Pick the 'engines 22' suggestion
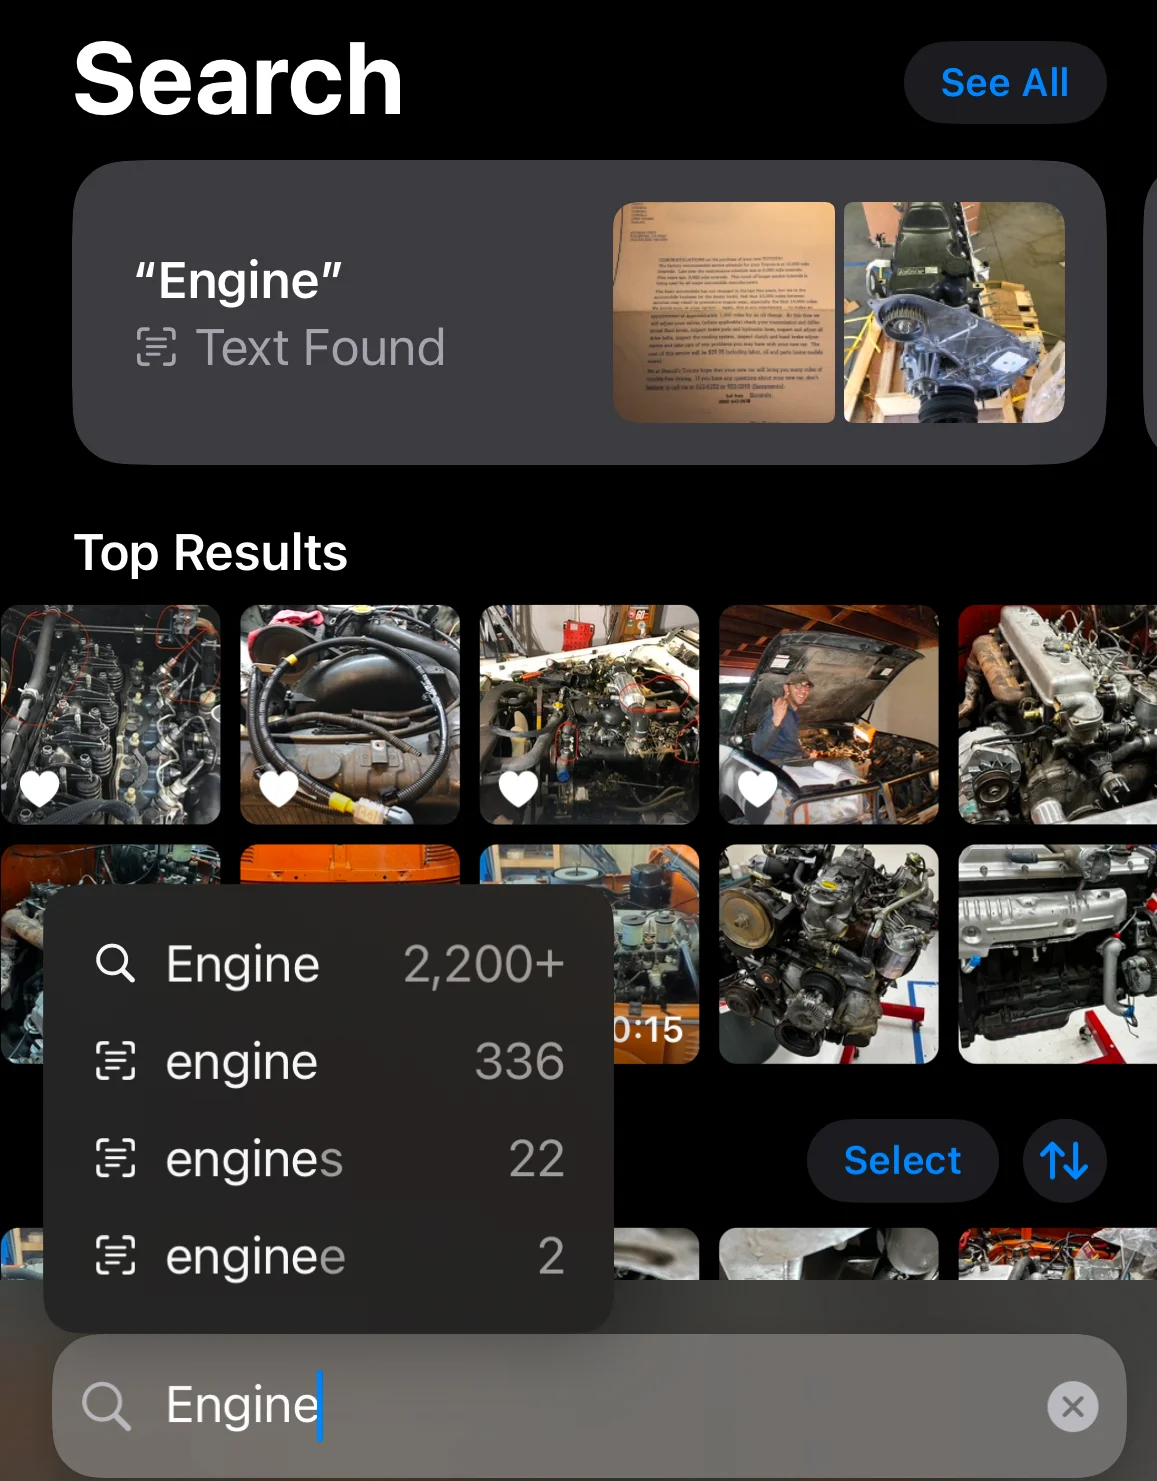Image resolution: width=1157 pixels, height=1481 pixels. point(328,1158)
